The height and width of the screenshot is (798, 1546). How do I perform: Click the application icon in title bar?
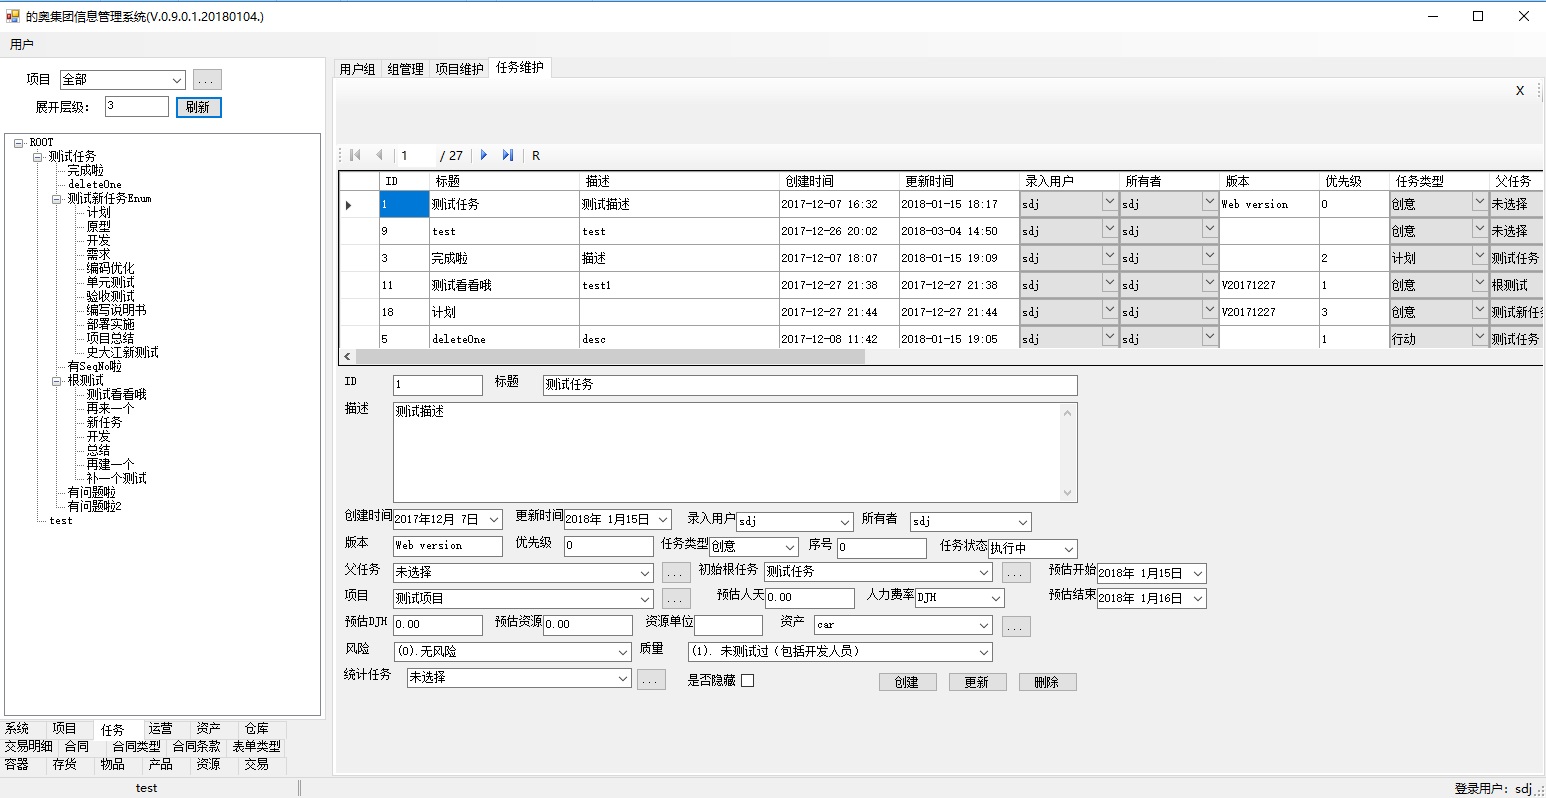click(13, 16)
